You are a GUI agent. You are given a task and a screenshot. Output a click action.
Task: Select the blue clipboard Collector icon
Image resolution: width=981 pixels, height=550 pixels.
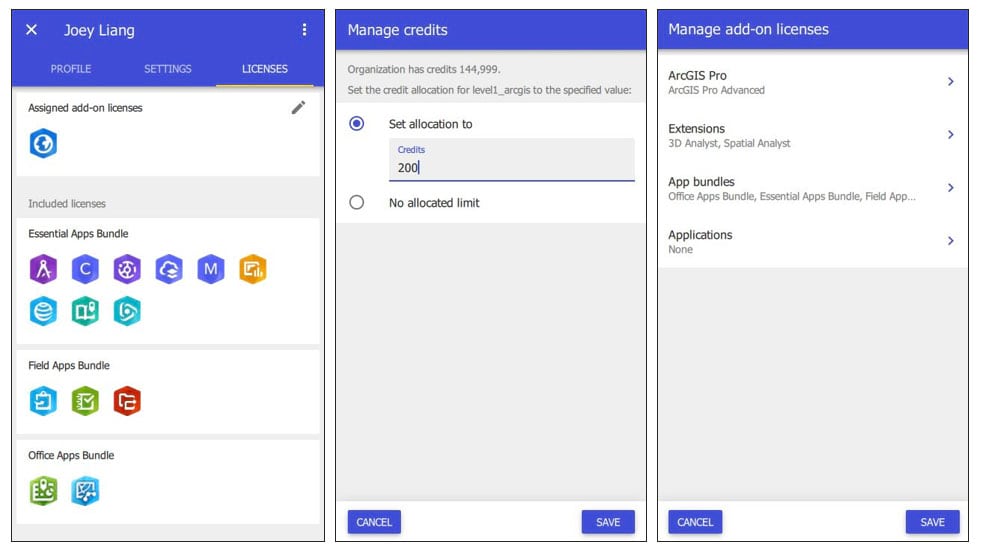[43, 401]
